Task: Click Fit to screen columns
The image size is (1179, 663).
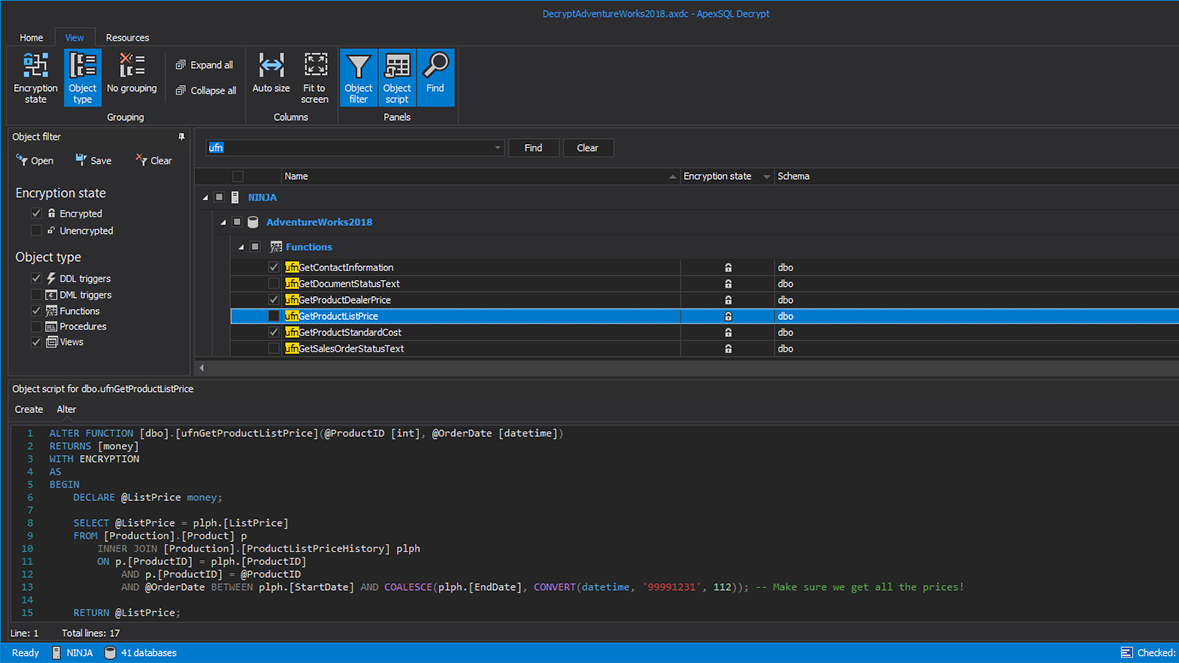Action: click(x=315, y=77)
